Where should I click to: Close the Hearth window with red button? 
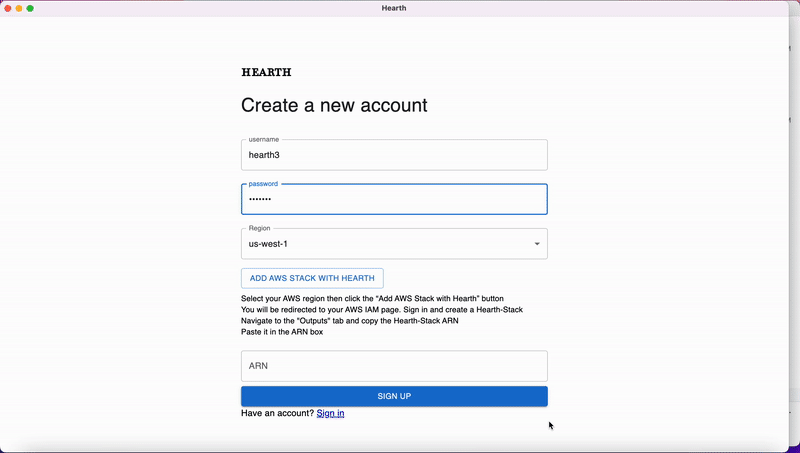point(8,8)
